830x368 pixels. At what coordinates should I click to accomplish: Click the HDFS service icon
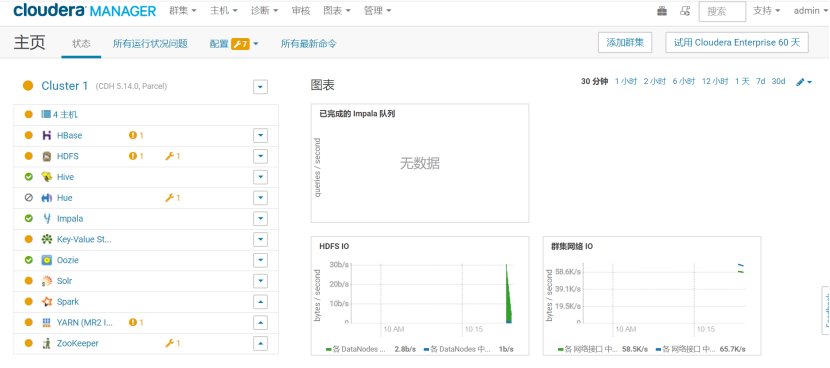[47, 156]
